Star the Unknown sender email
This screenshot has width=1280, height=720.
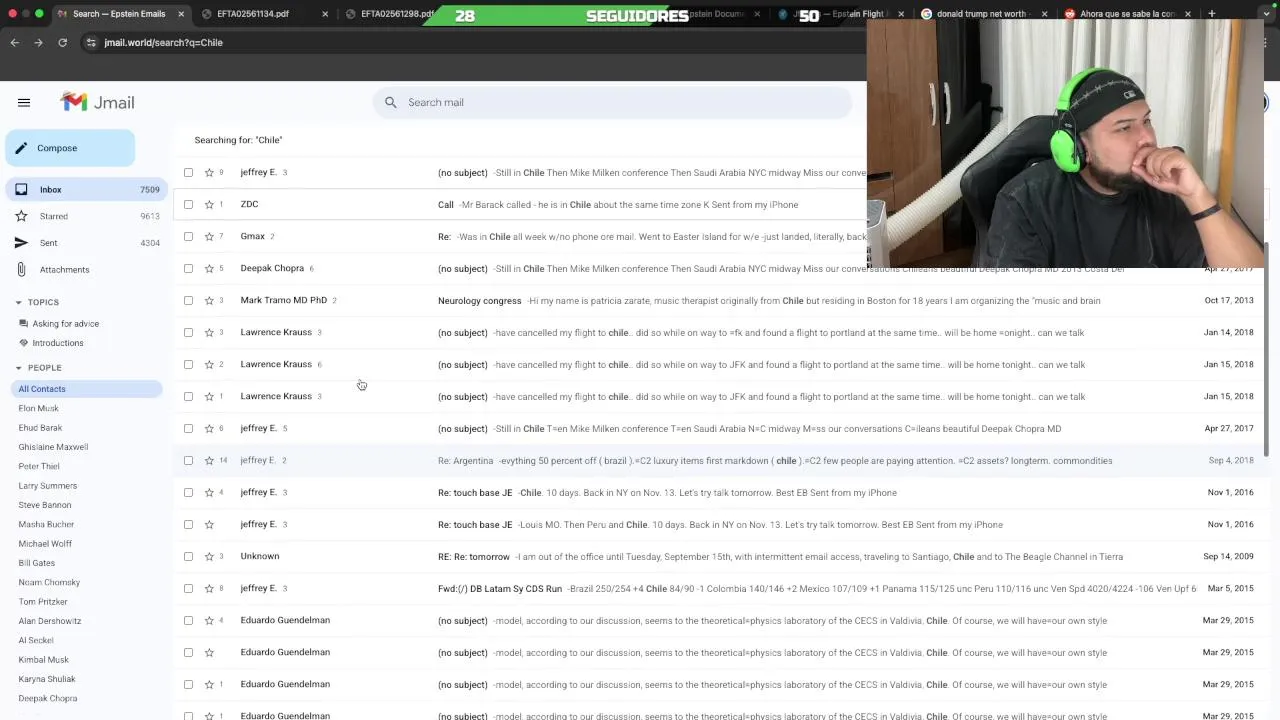[x=209, y=556]
